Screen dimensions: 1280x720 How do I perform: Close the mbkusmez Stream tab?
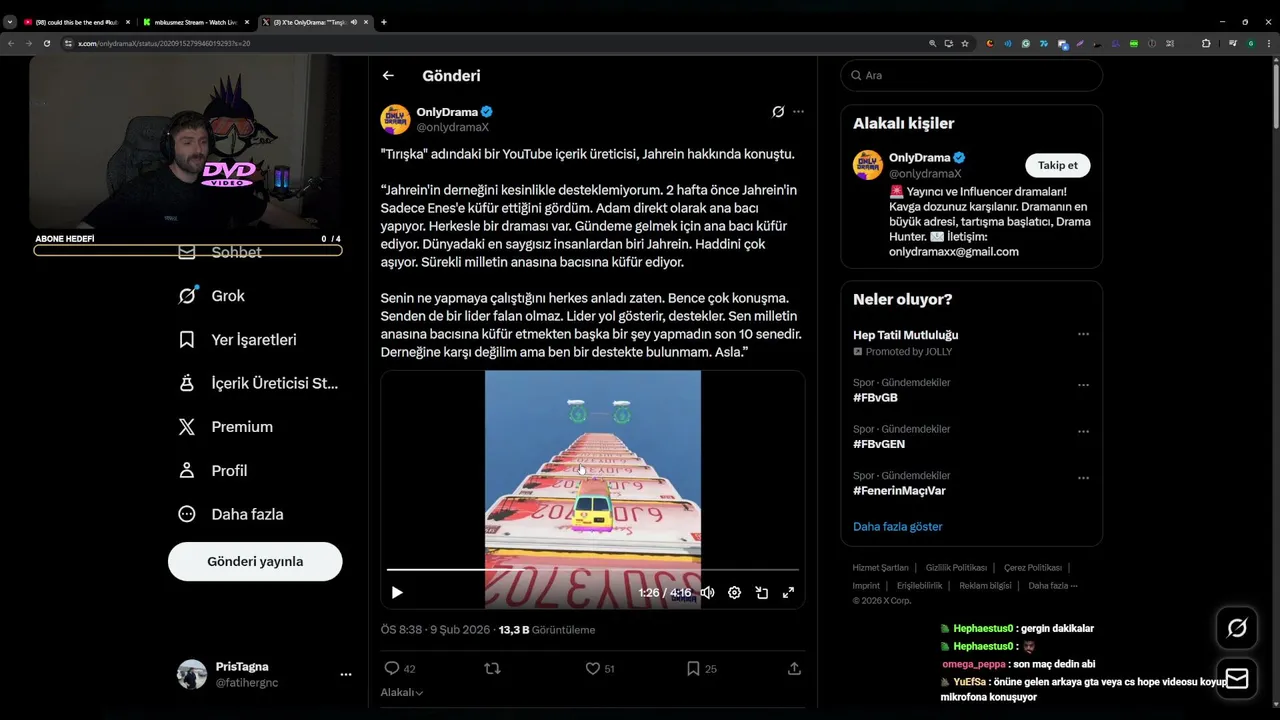(x=247, y=22)
